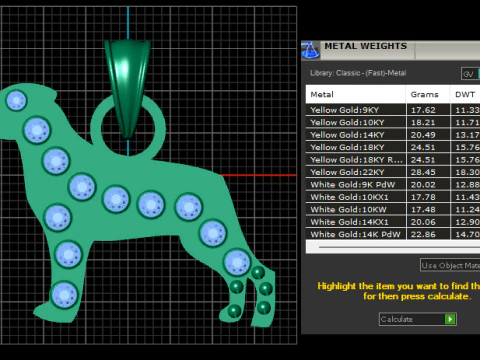
Task: Click the 17.48 grams value
Action: [x=423, y=209]
